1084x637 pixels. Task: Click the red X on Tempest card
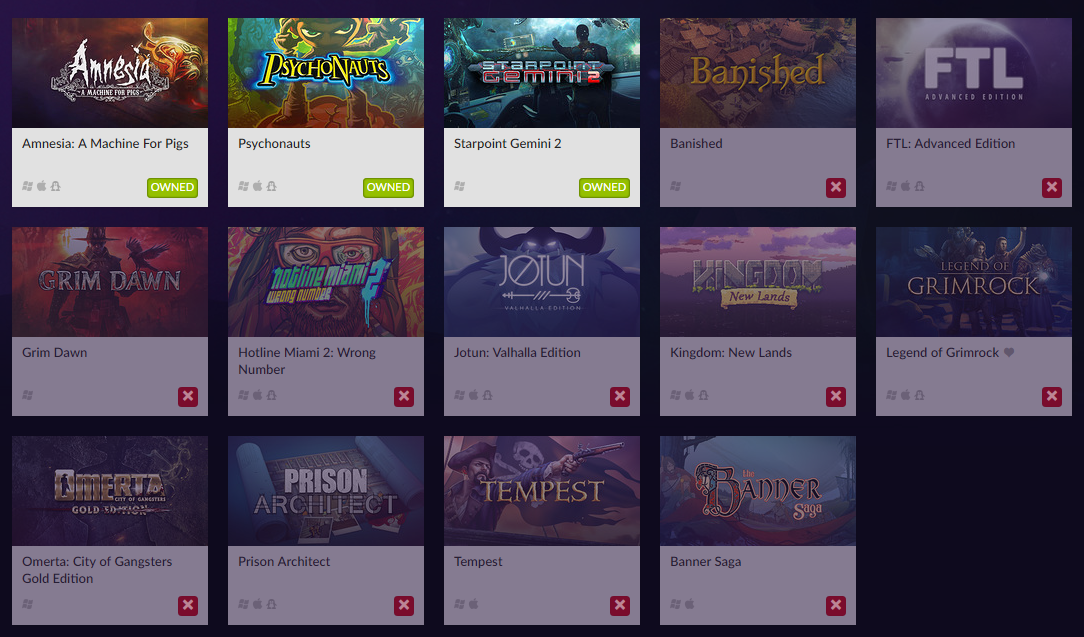[x=620, y=605]
